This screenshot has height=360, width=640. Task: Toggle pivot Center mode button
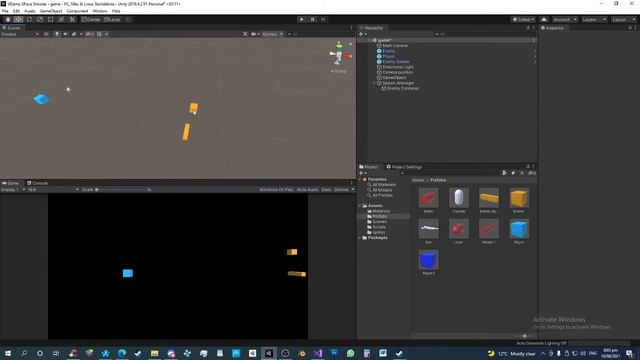(x=91, y=20)
